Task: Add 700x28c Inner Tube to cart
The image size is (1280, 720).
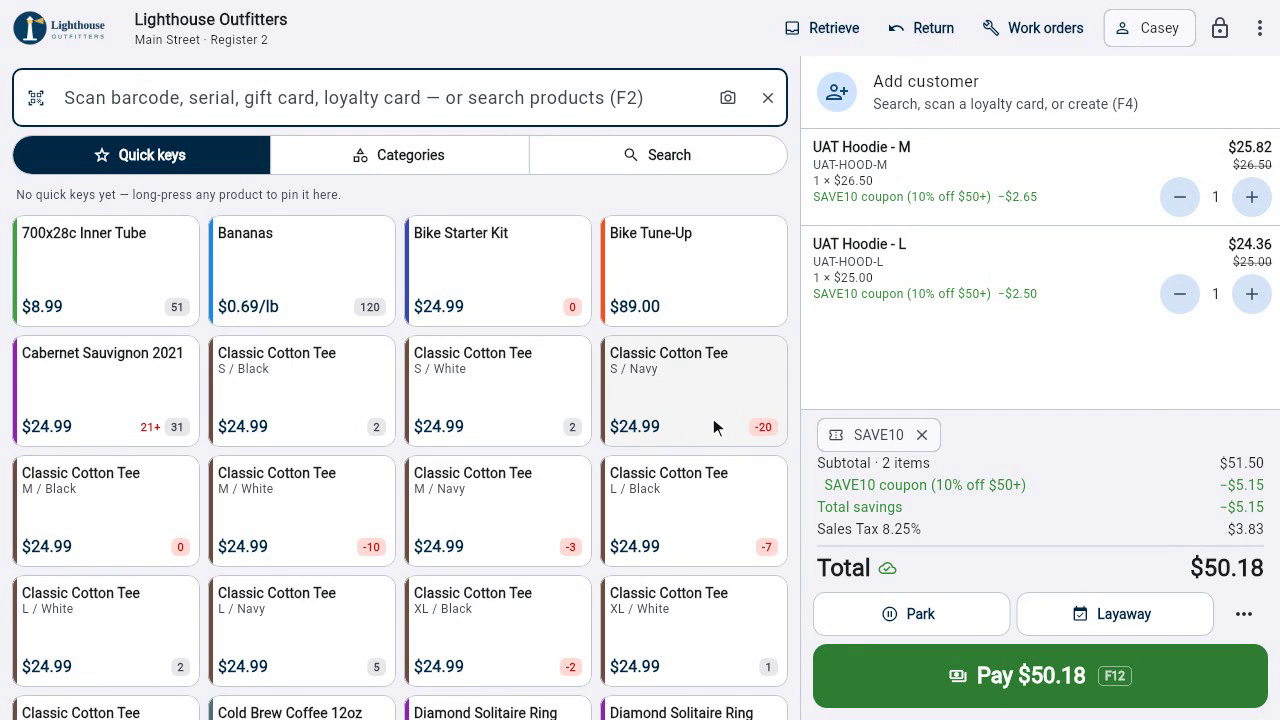Action: (106, 271)
